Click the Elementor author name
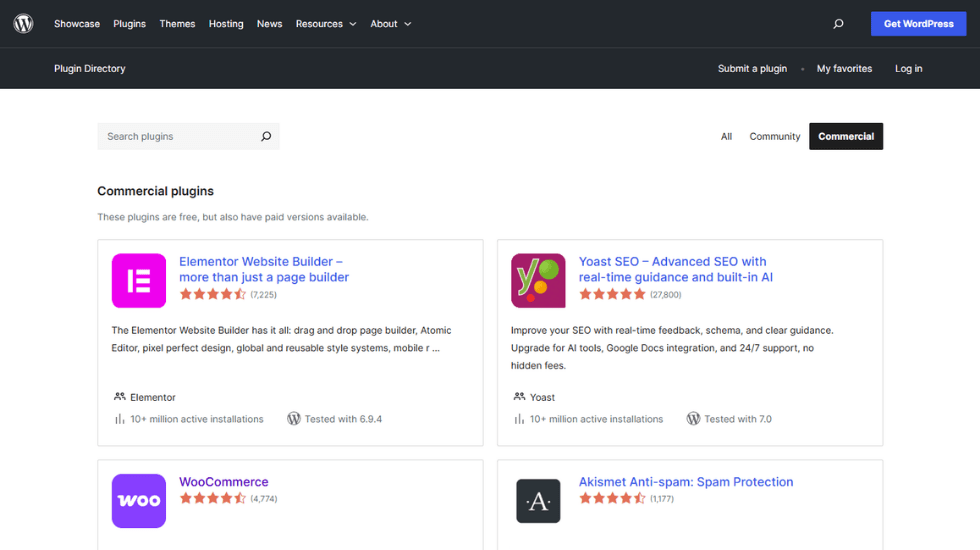Screen dimensions: 980x550 click(x=152, y=398)
